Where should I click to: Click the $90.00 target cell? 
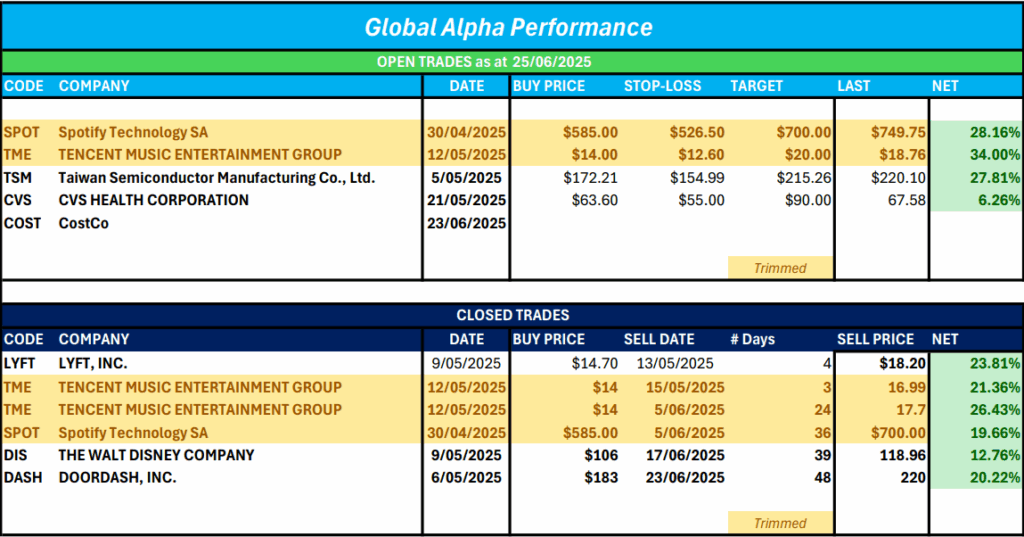(x=808, y=200)
